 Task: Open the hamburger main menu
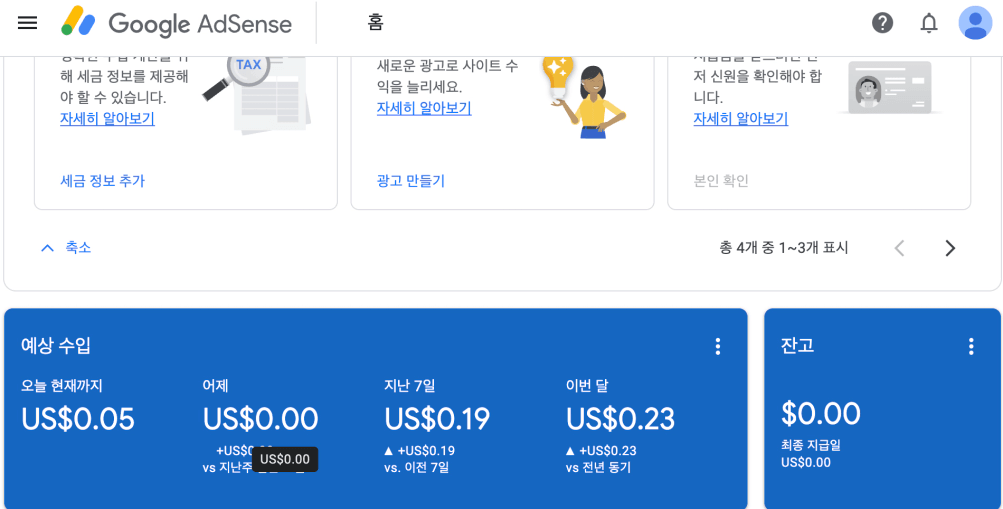tap(28, 24)
